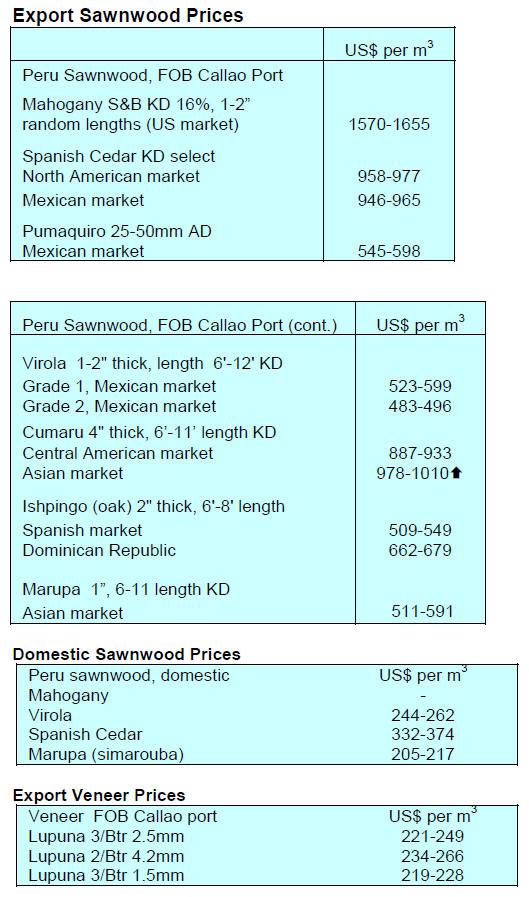
Task: Select the Lupuna 2/Btr 4.2mm price 234-266
Action: coord(432,856)
